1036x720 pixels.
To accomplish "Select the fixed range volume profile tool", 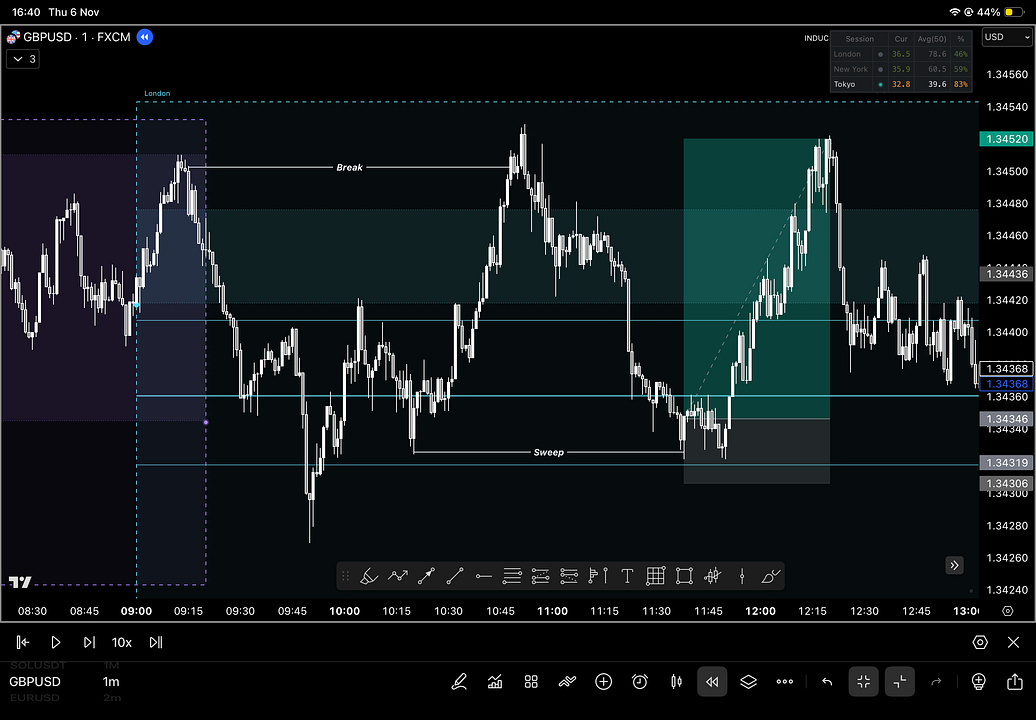I will click(598, 577).
